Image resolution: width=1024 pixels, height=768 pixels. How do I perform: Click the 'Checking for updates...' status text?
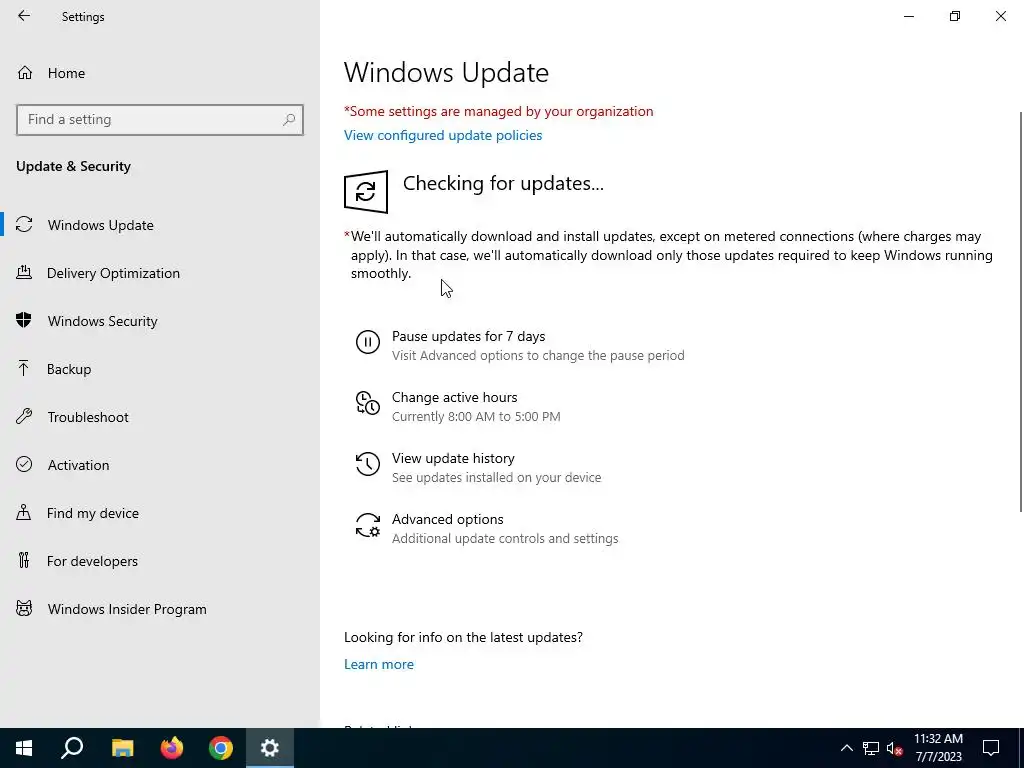(503, 184)
